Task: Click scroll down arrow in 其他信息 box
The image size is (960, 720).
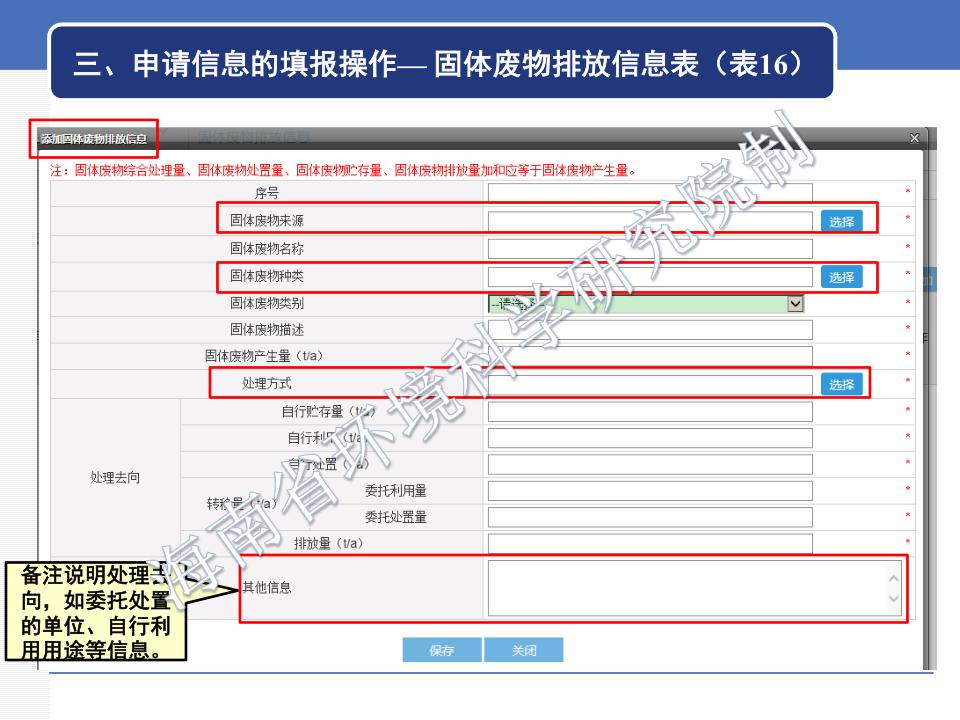Action: tap(893, 598)
